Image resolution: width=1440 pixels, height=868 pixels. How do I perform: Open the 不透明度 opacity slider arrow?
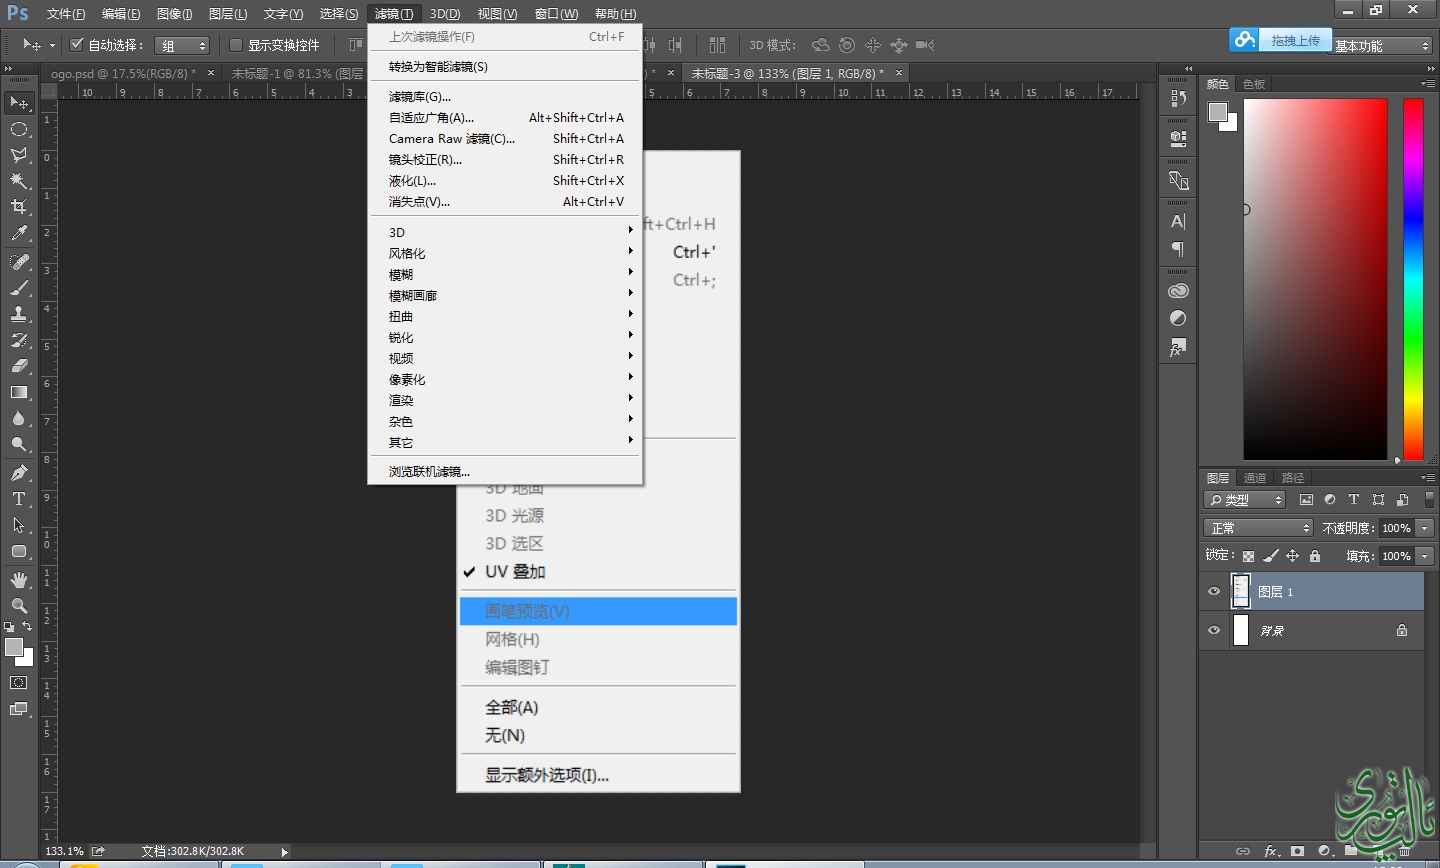click(1426, 528)
